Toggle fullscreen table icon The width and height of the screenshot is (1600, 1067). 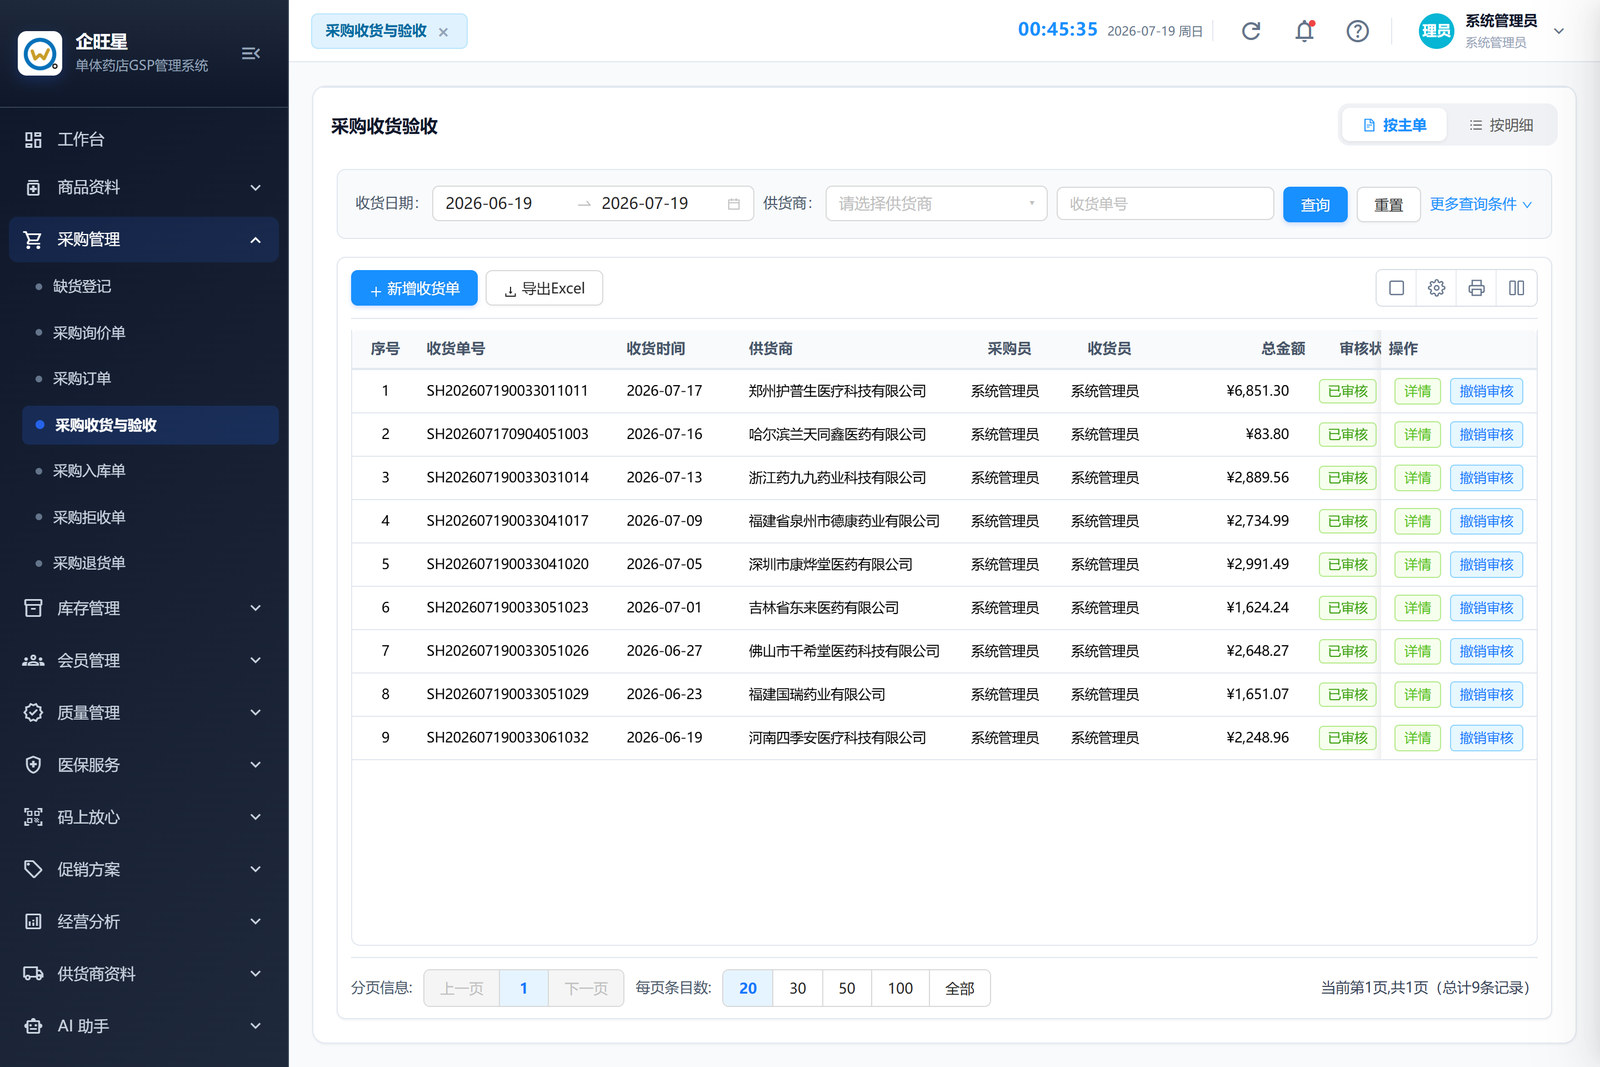click(1397, 288)
